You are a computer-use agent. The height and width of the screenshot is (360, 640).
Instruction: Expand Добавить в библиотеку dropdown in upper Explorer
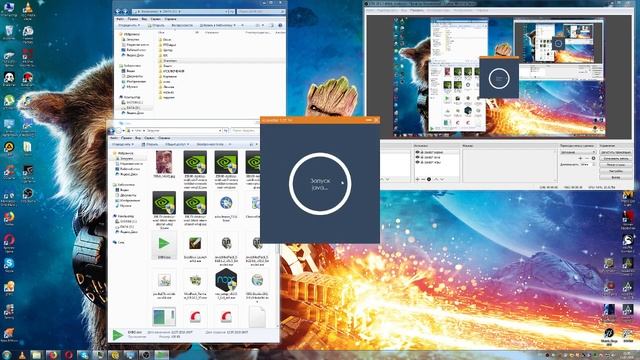click(218, 25)
